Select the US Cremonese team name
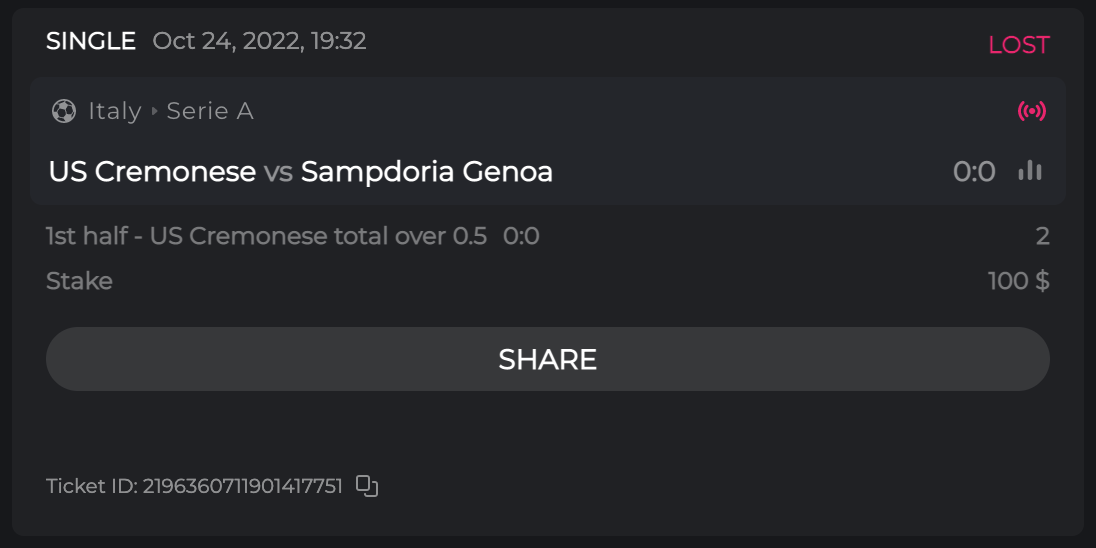The height and width of the screenshot is (548, 1096). click(152, 172)
